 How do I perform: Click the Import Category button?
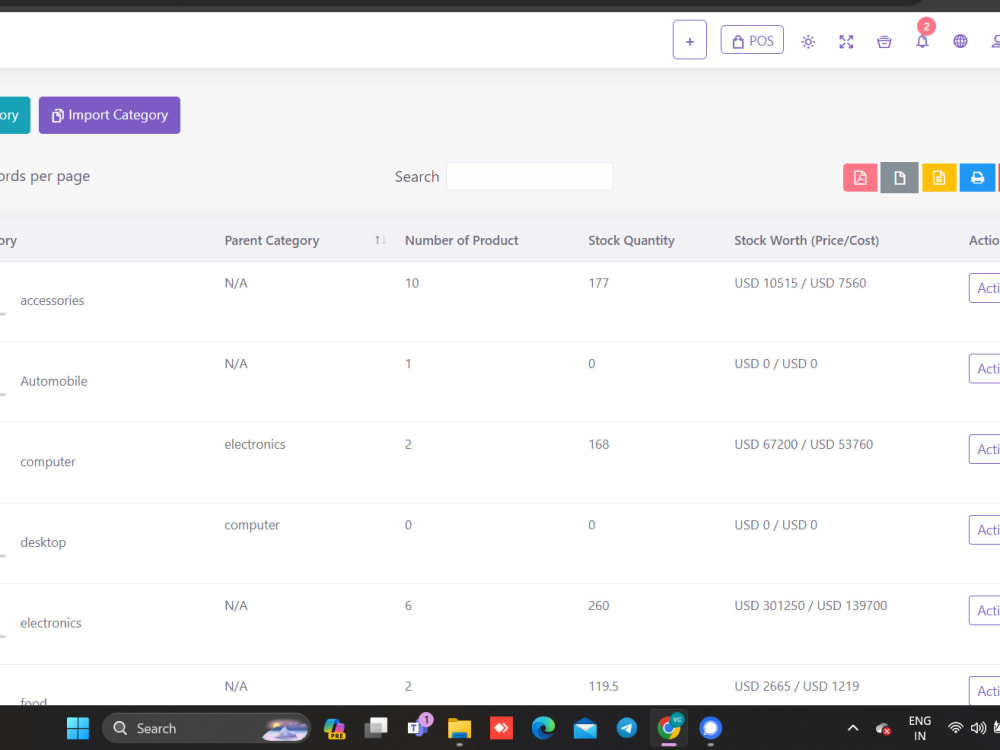pyautogui.click(x=109, y=115)
